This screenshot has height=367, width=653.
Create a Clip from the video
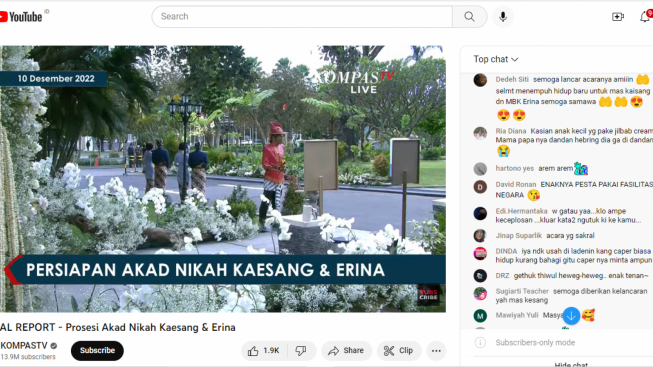pos(399,351)
